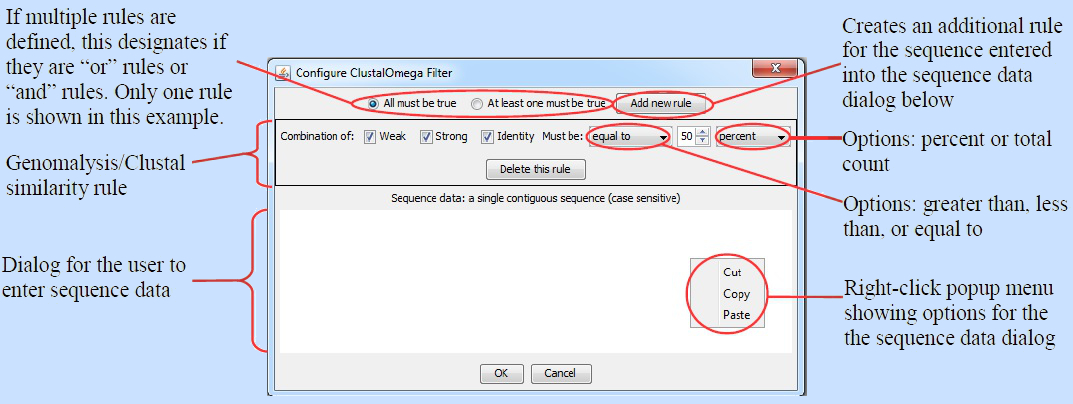Click the Delete this rule button

pos(536,168)
